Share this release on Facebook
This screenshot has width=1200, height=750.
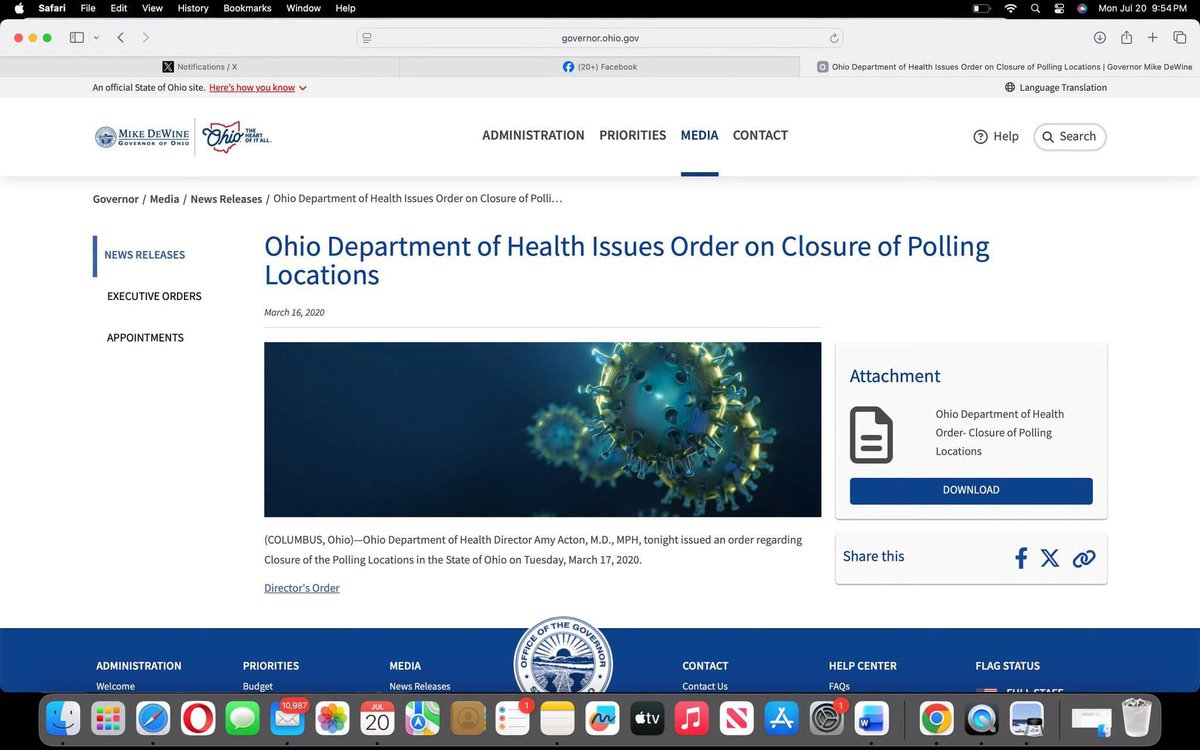[x=1021, y=558]
